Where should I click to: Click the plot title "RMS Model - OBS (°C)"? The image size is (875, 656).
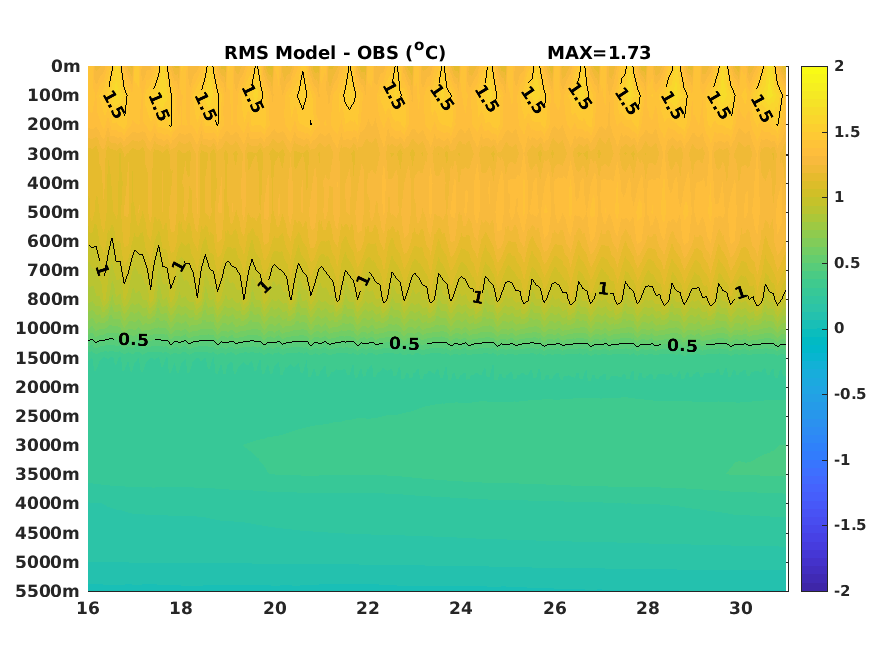tap(335, 52)
